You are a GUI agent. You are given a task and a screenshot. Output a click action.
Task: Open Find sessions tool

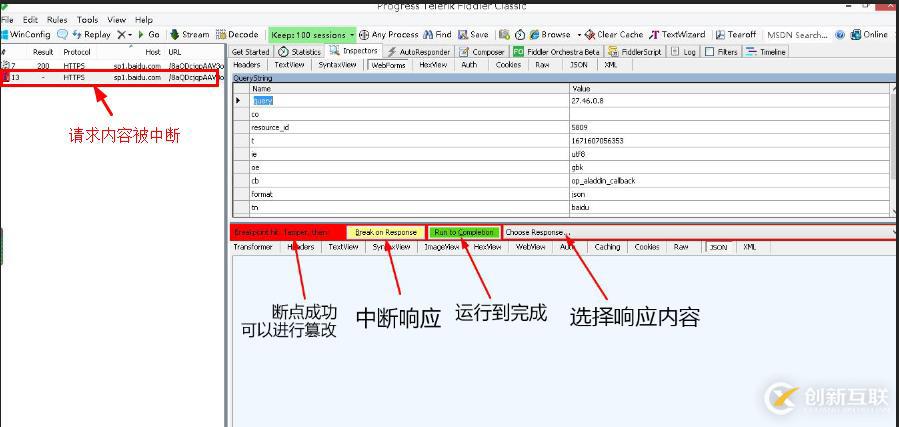pos(437,34)
